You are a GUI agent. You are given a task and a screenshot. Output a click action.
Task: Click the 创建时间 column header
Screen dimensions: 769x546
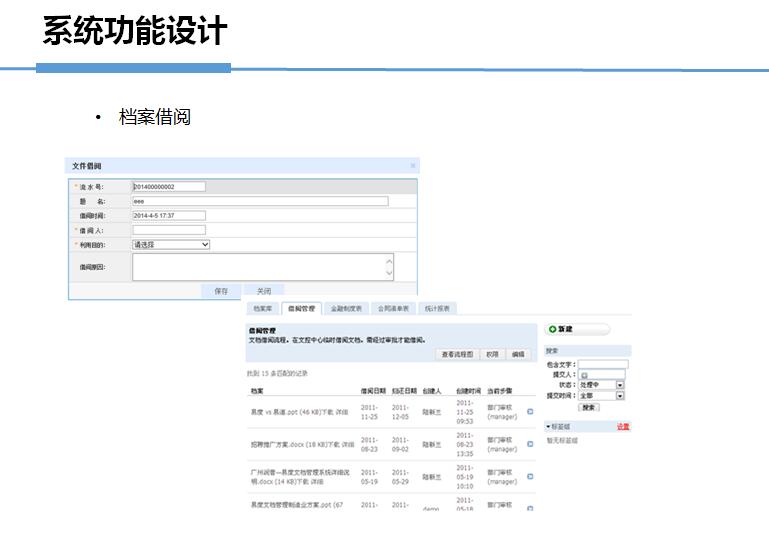point(468,391)
